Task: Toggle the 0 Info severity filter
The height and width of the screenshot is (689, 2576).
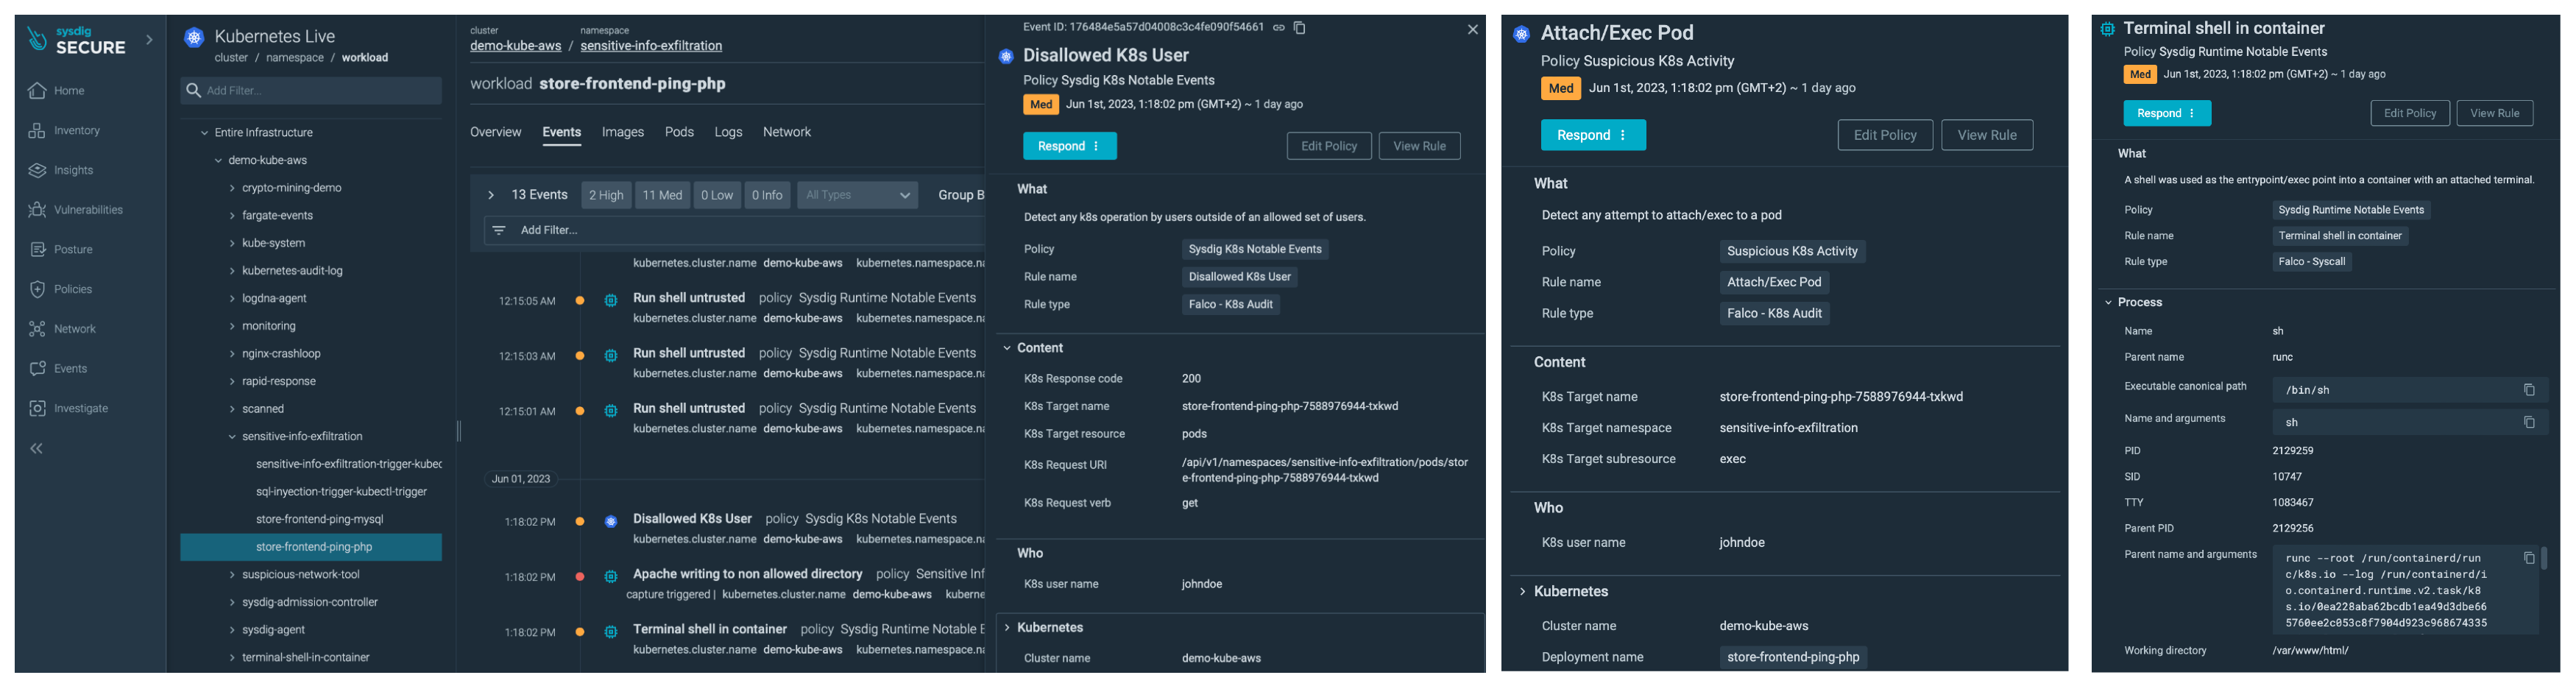Action: coord(767,196)
